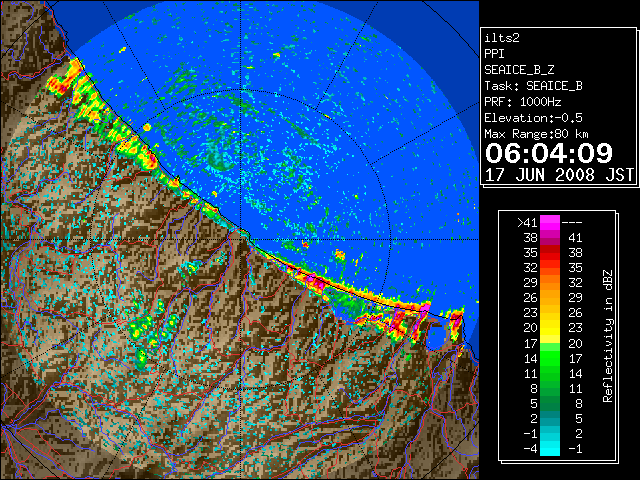Screen dimensions: 640x480
Task: Select the '17 JUN 2008 JST' date
Action: pyautogui.click(x=559, y=175)
